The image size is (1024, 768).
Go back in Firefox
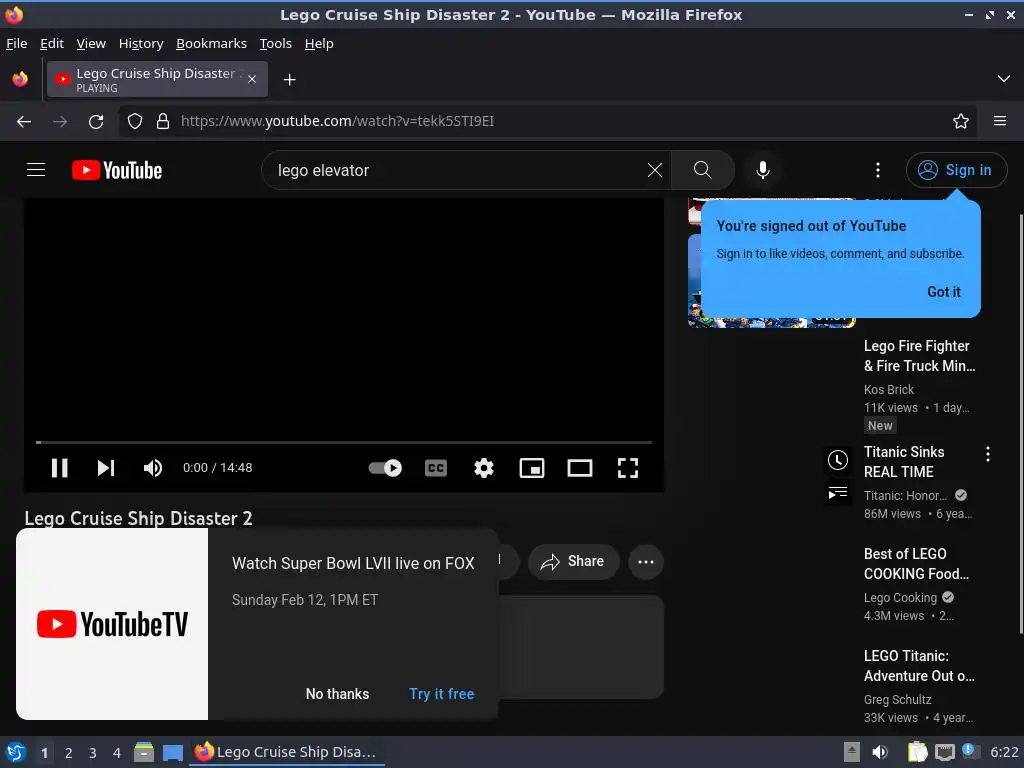tap(24, 121)
